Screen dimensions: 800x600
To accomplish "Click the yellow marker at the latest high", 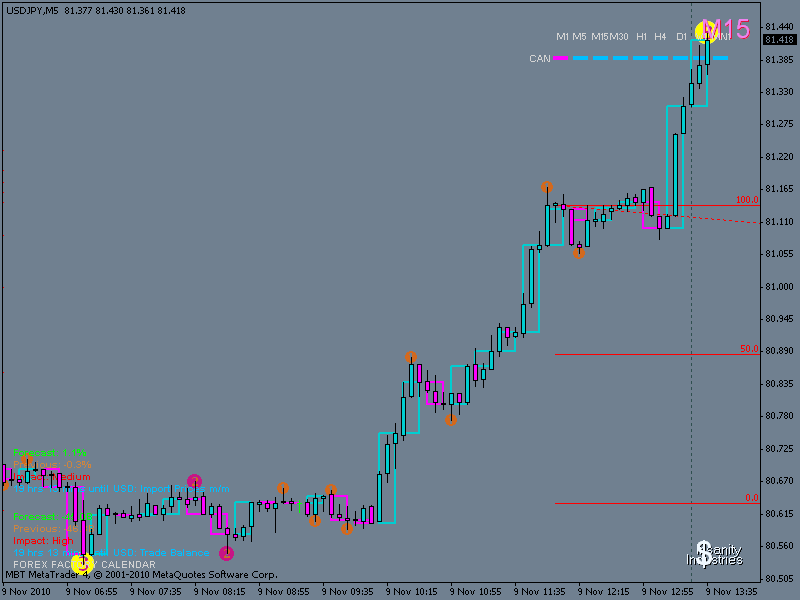I will point(706,31).
